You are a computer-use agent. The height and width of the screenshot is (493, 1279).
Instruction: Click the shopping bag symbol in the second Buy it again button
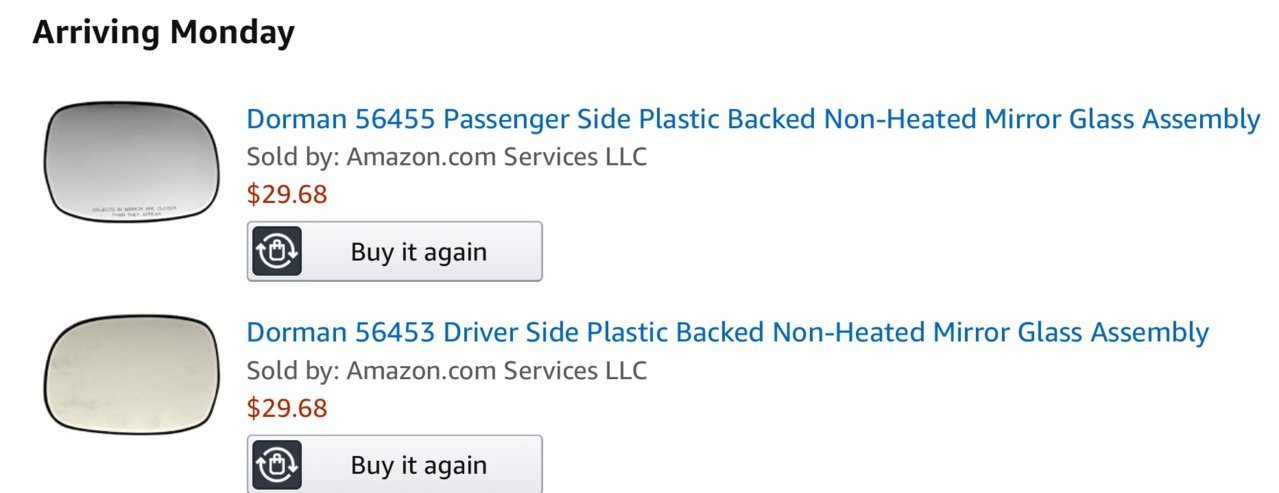point(276,464)
